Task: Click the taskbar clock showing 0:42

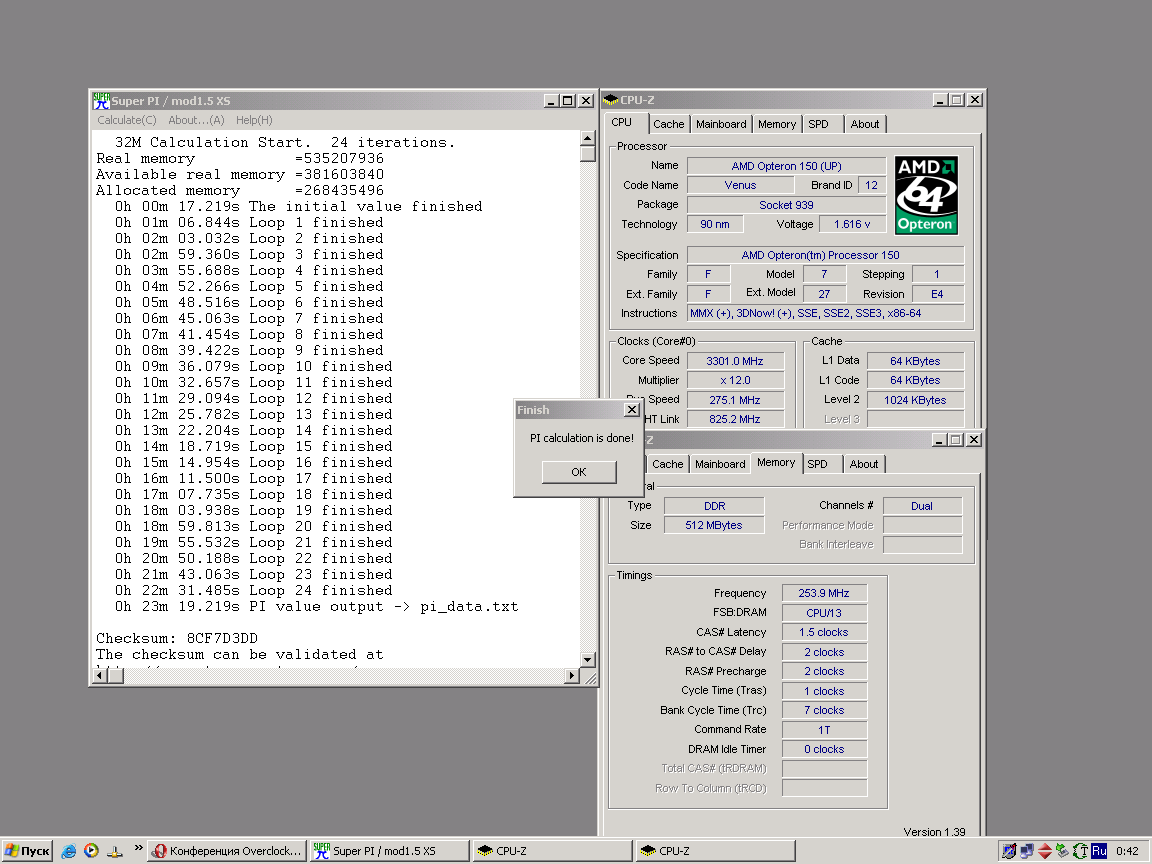Action: 1127,851
